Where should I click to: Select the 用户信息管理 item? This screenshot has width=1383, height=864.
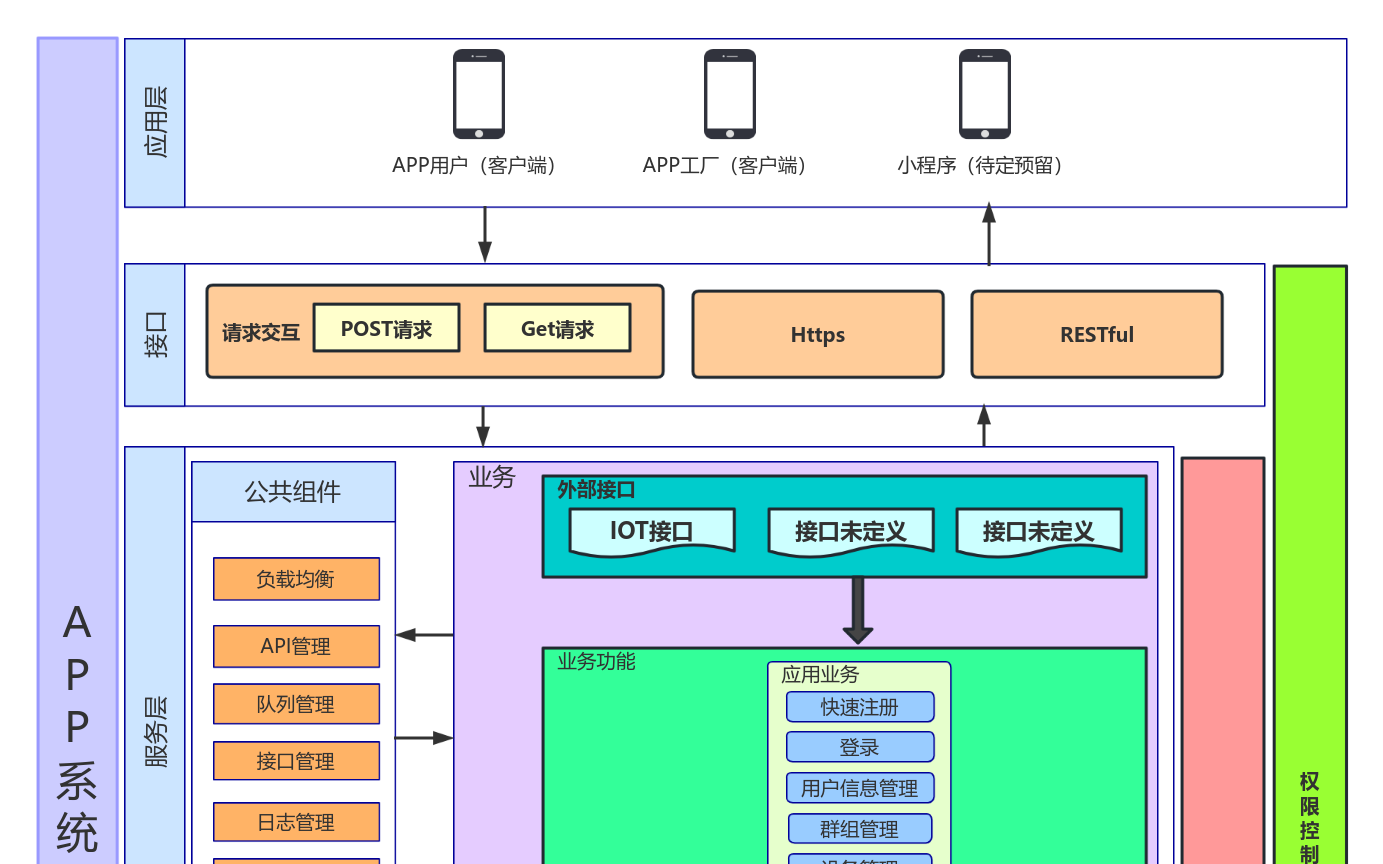[x=860, y=788]
